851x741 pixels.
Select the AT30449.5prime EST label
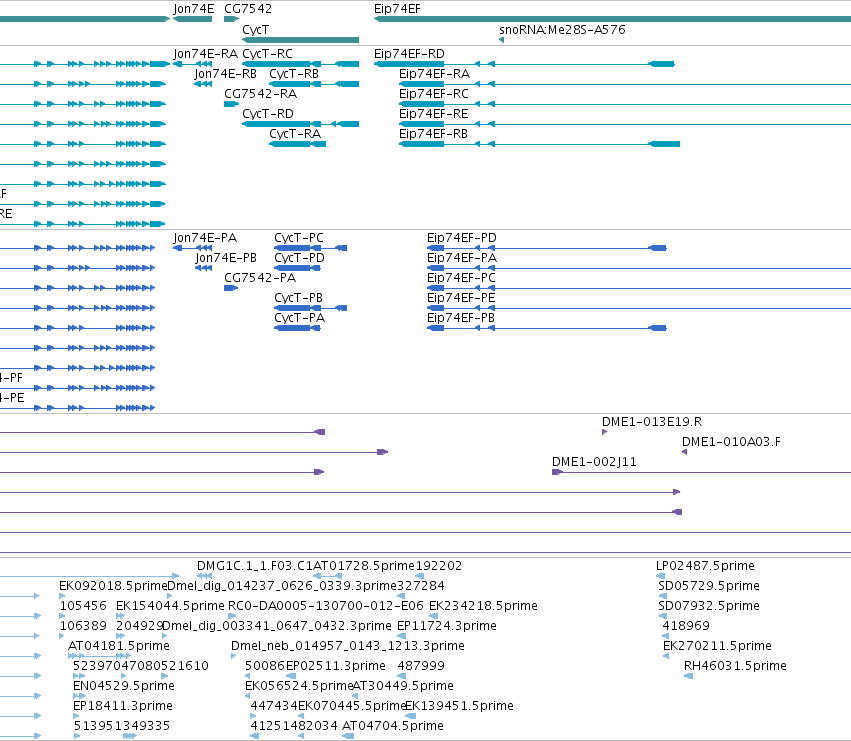(x=403, y=687)
